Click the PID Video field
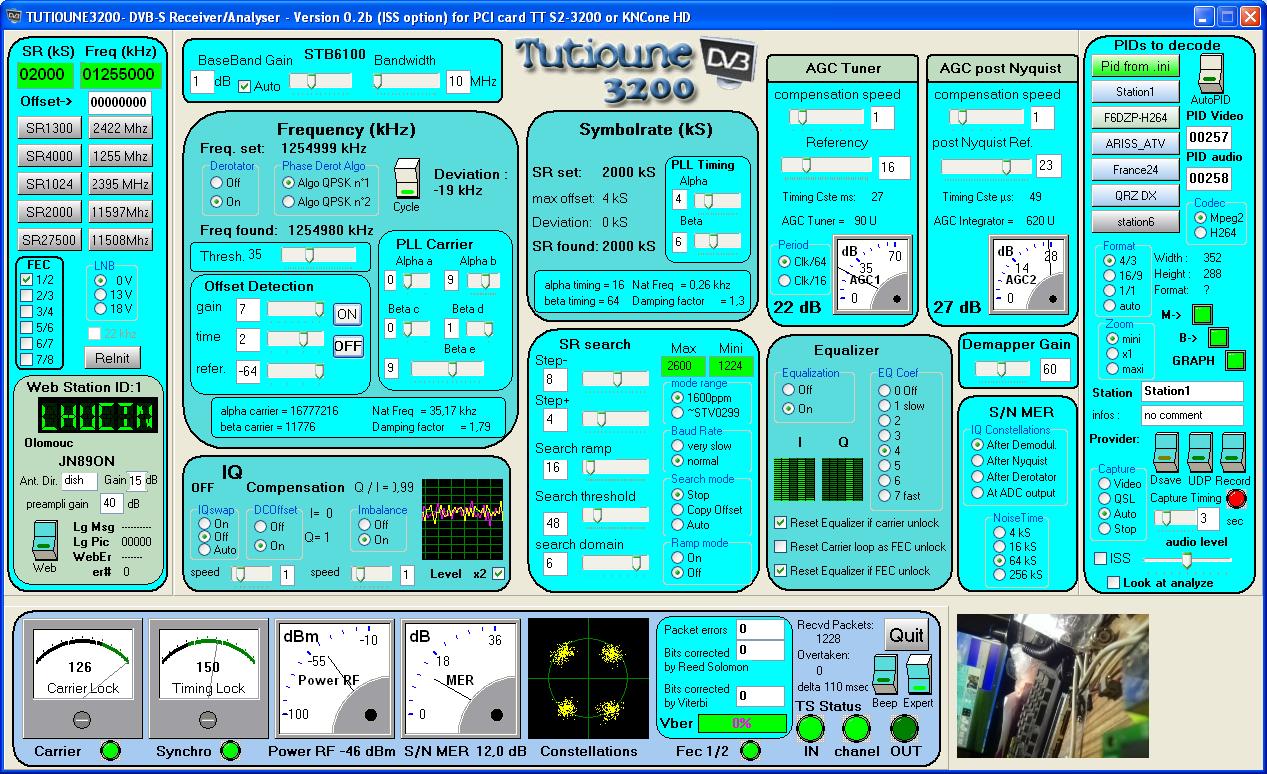Viewport: 1267px width, 774px height. [1209, 138]
